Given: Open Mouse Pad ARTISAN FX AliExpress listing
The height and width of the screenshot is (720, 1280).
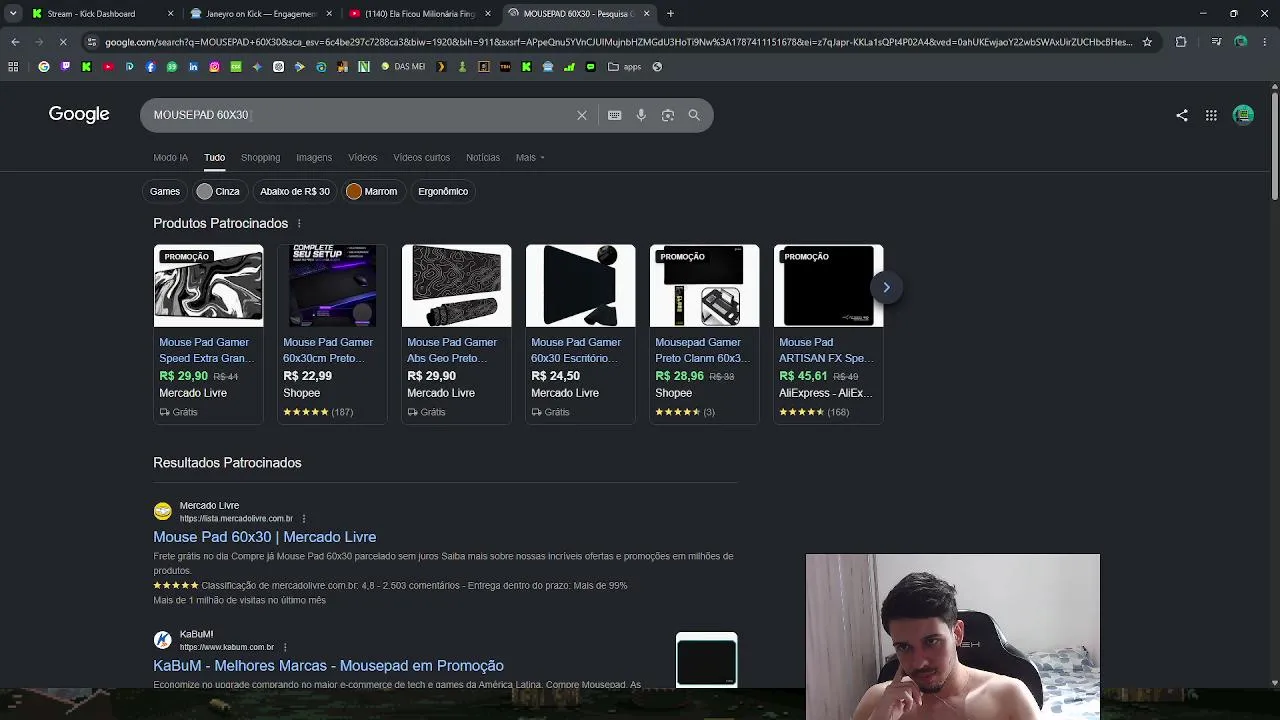Looking at the screenshot, I should click(x=828, y=334).
